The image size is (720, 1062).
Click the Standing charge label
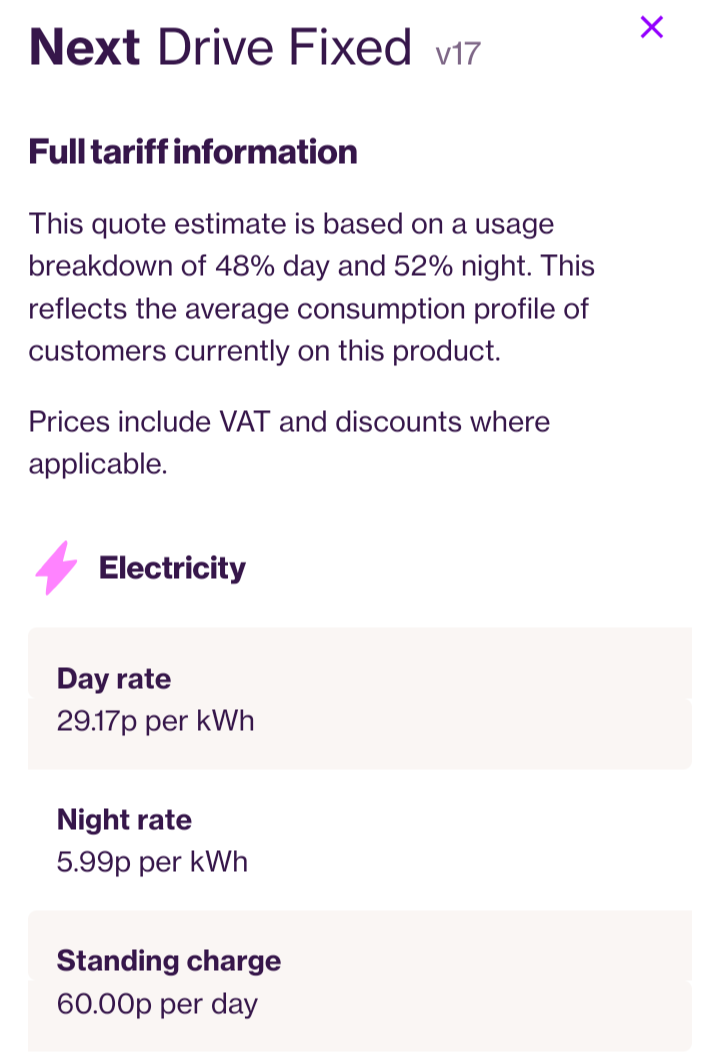pyautogui.click(x=169, y=961)
